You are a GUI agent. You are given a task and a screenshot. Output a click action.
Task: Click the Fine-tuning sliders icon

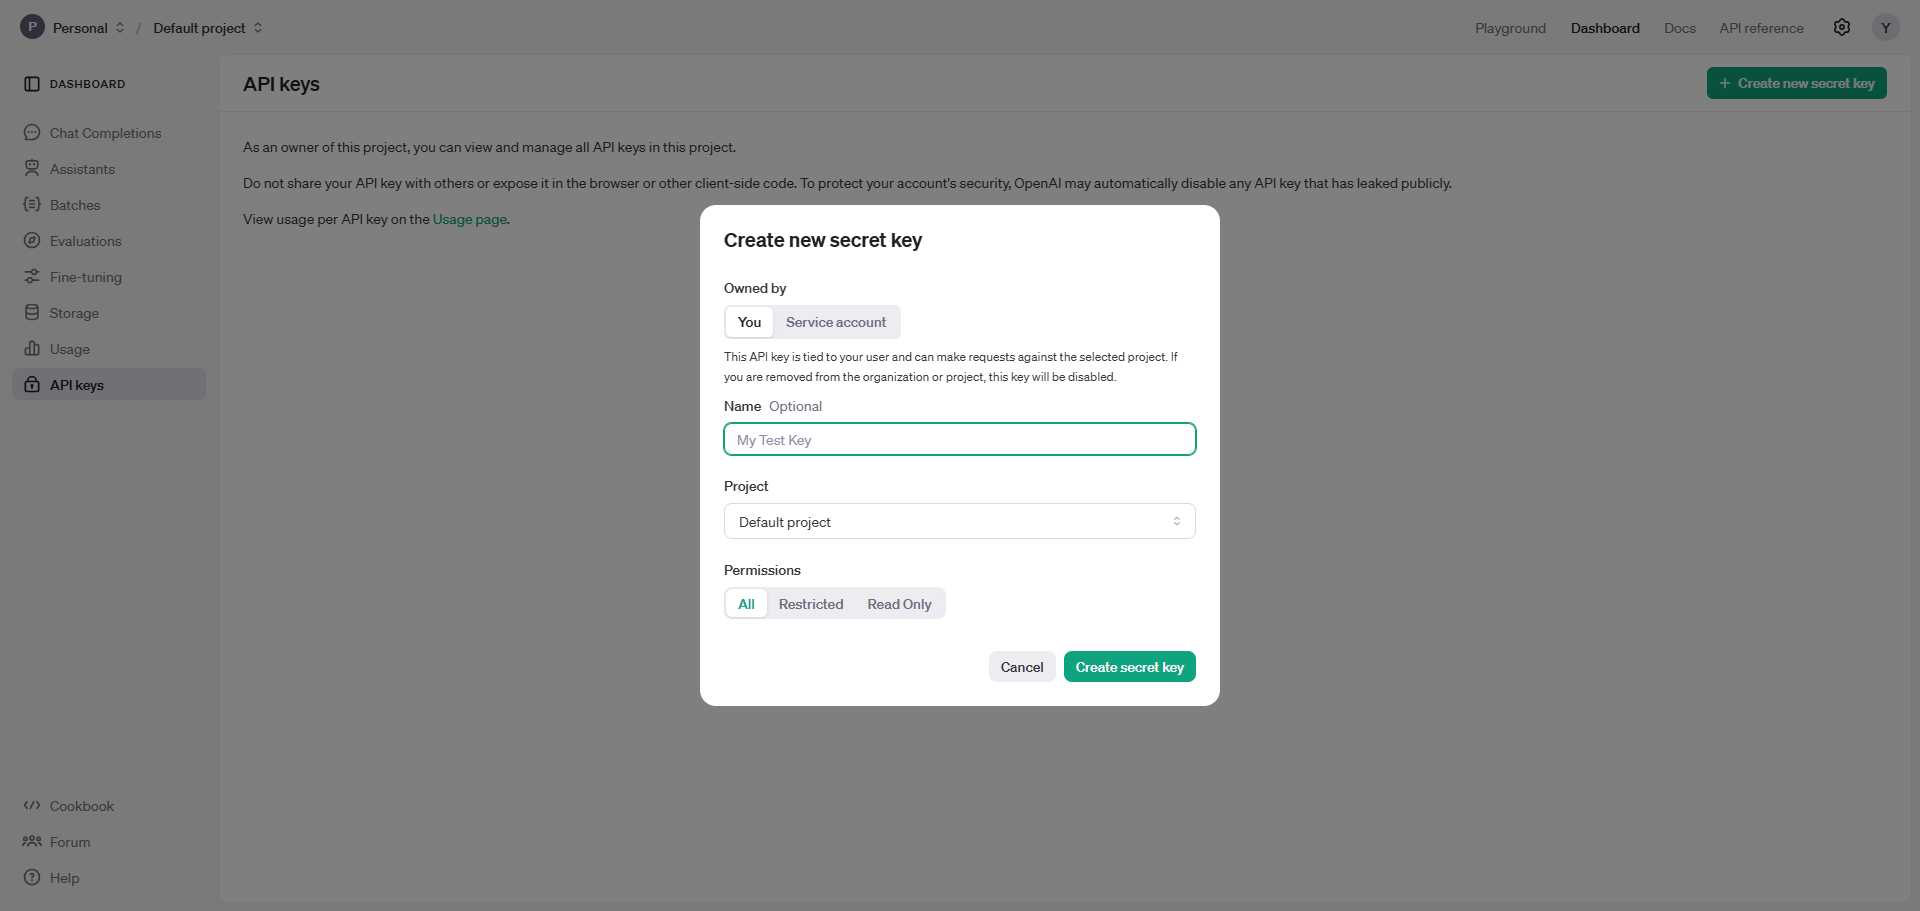(32, 277)
